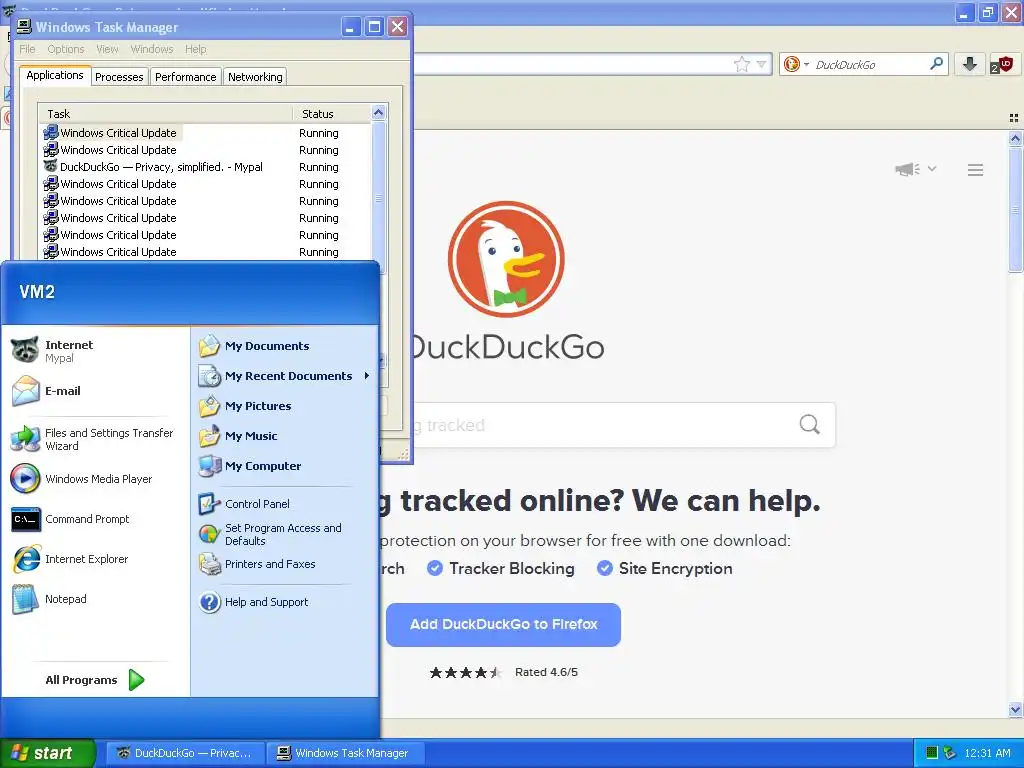The height and width of the screenshot is (768, 1024).
Task: Switch to the Processes tab
Action: click(119, 77)
